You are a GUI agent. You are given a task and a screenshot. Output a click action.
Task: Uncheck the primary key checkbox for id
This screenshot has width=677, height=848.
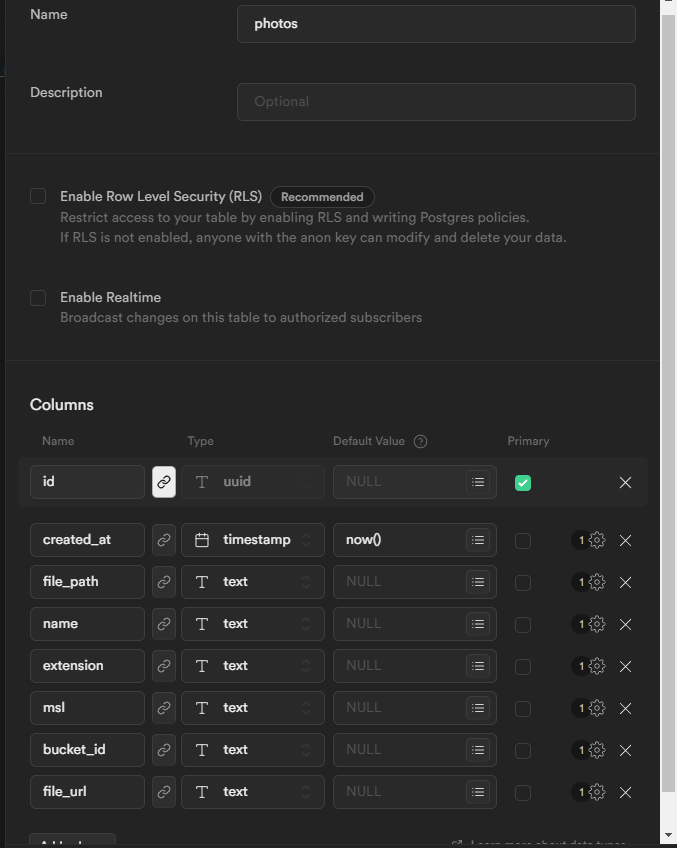(523, 483)
